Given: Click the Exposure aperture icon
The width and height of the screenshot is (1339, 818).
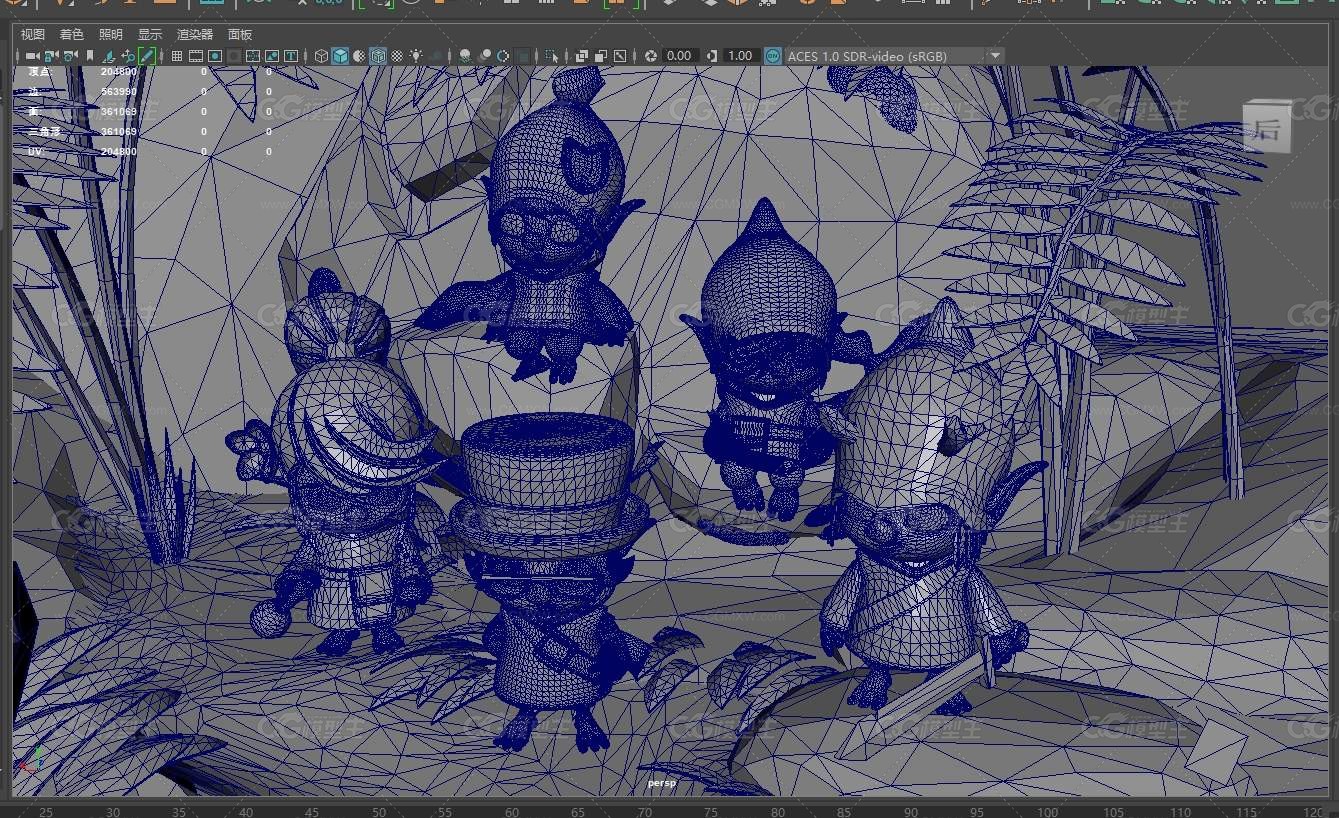Looking at the screenshot, I should pos(651,56).
